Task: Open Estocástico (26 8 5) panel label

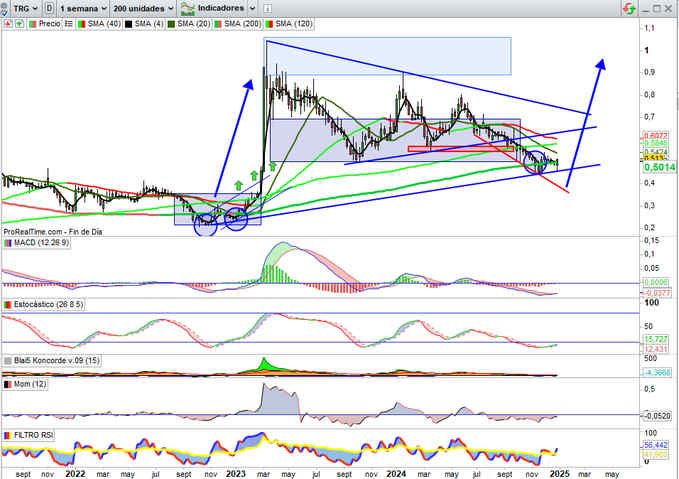Action: coord(48,305)
